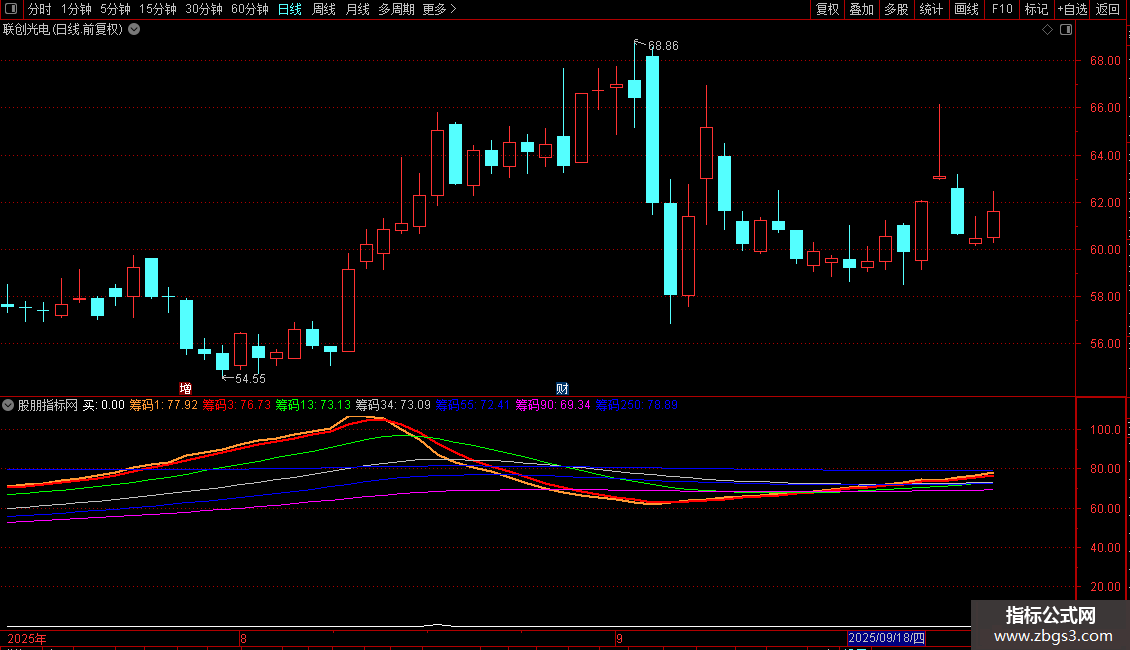1130x650 pixels.
Task: Switch to 周线 weekly chart
Action: (324, 9)
